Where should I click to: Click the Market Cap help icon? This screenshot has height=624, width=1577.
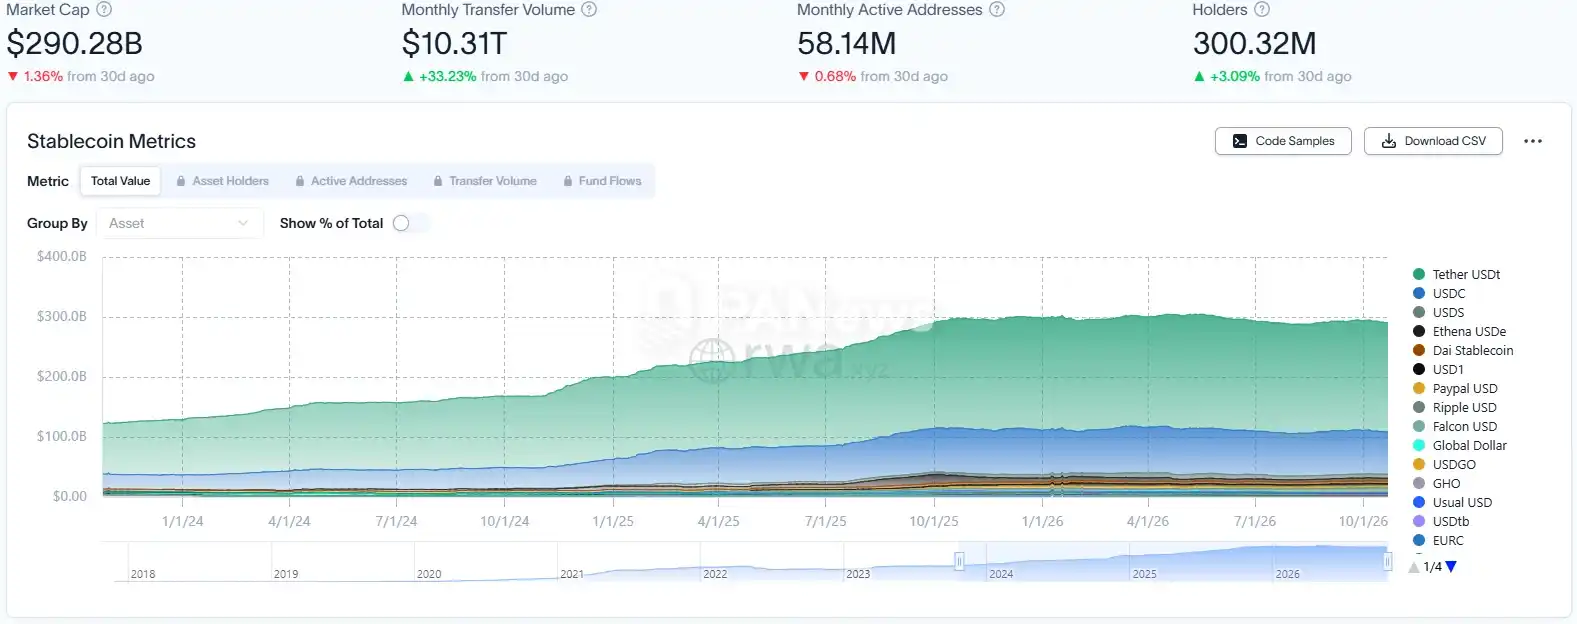[104, 9]
